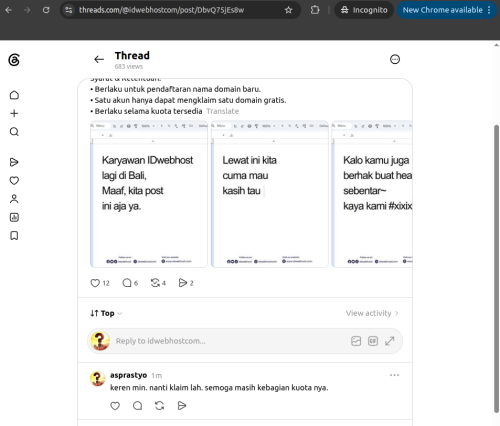Click the 683 views text
500x426 pixels.
tap(129, 67)
